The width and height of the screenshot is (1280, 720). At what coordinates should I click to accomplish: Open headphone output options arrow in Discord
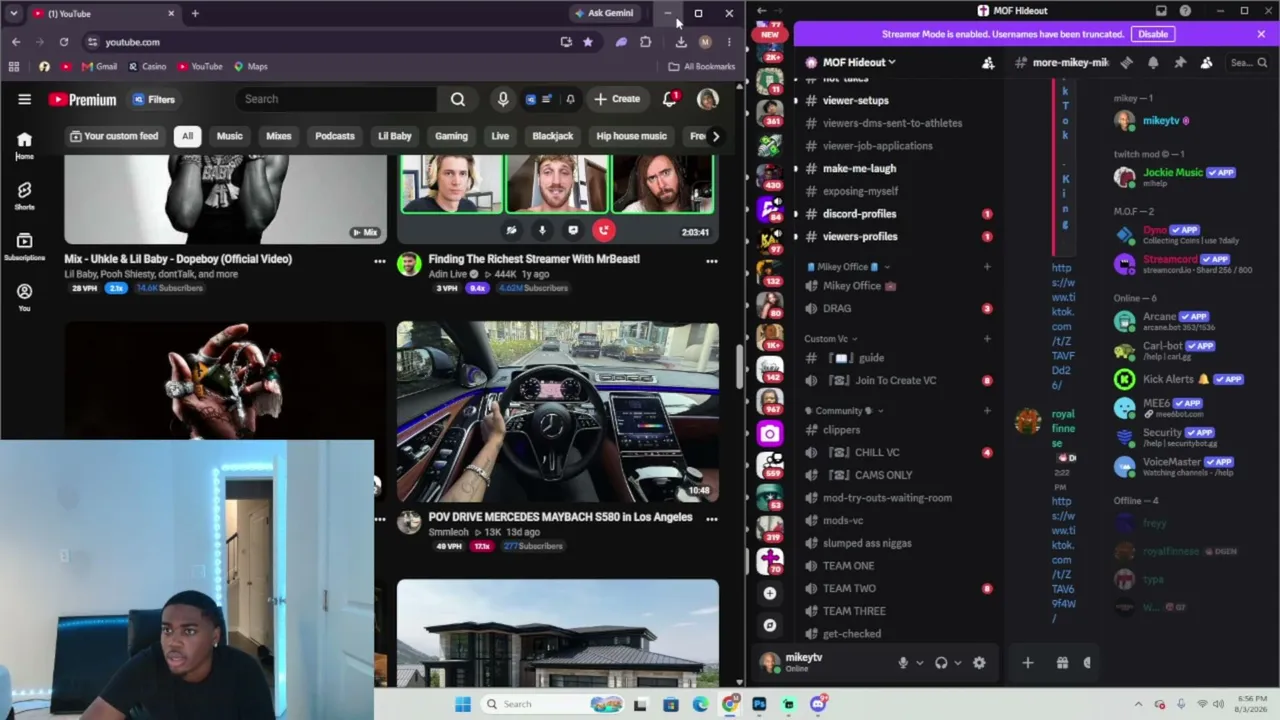pos(957,662)
